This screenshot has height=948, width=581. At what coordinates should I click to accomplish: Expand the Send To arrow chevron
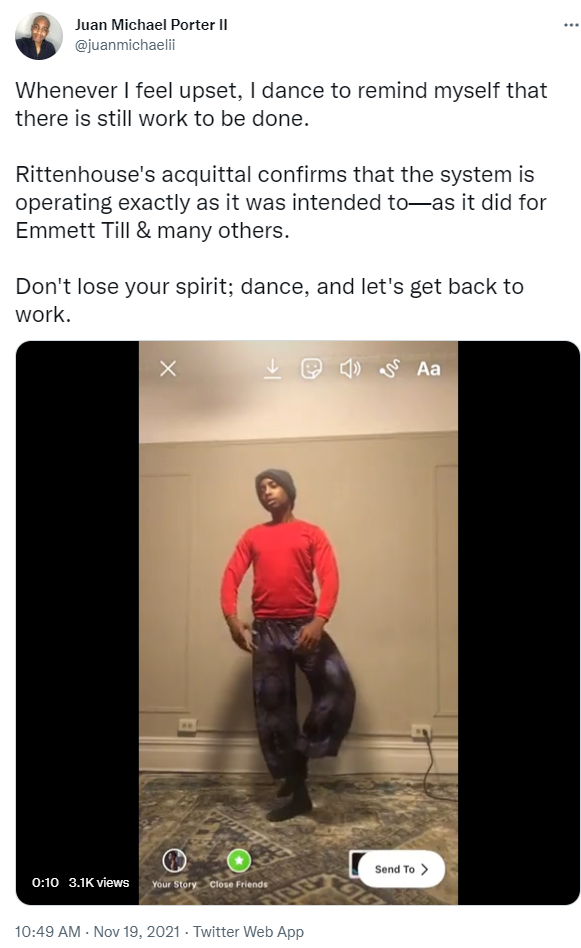[x=424, y=869]
